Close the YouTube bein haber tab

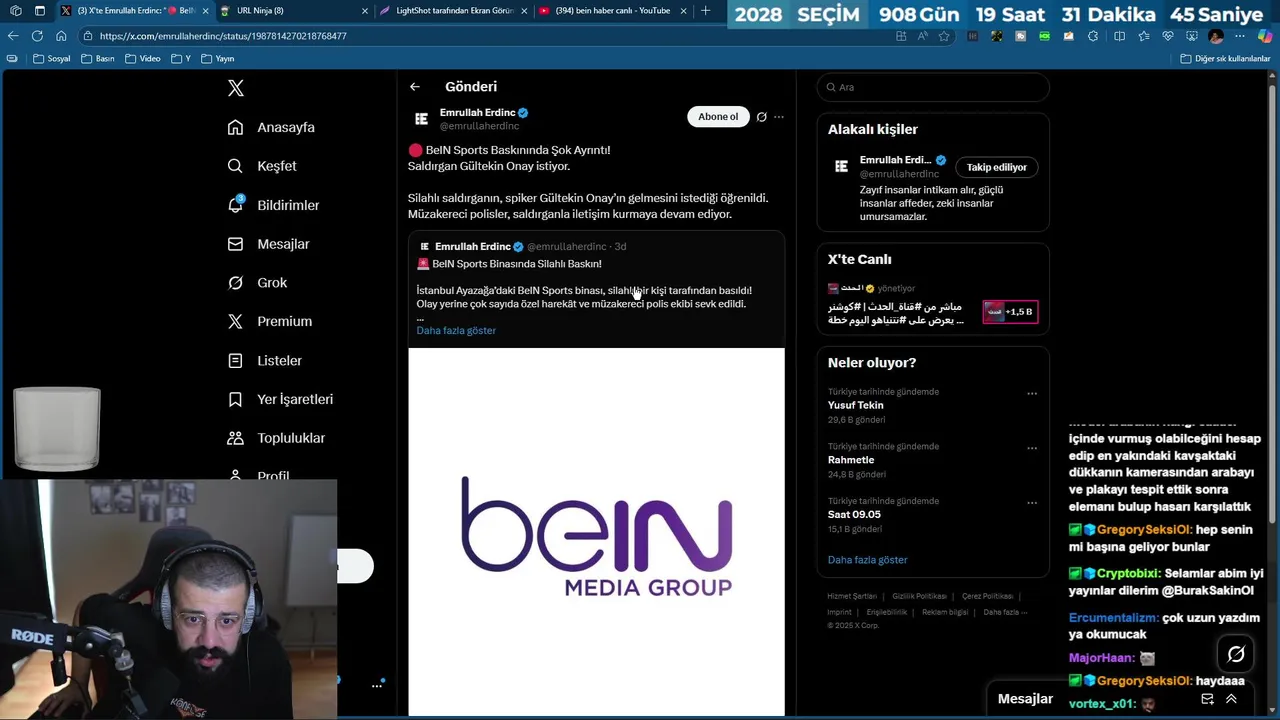(x=684, y=11)
